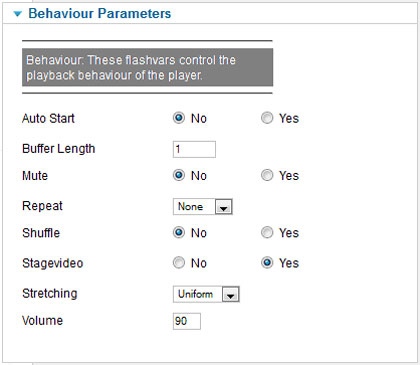
Task: Select Yes for Auto Start
Action: (x=267, y=118)
